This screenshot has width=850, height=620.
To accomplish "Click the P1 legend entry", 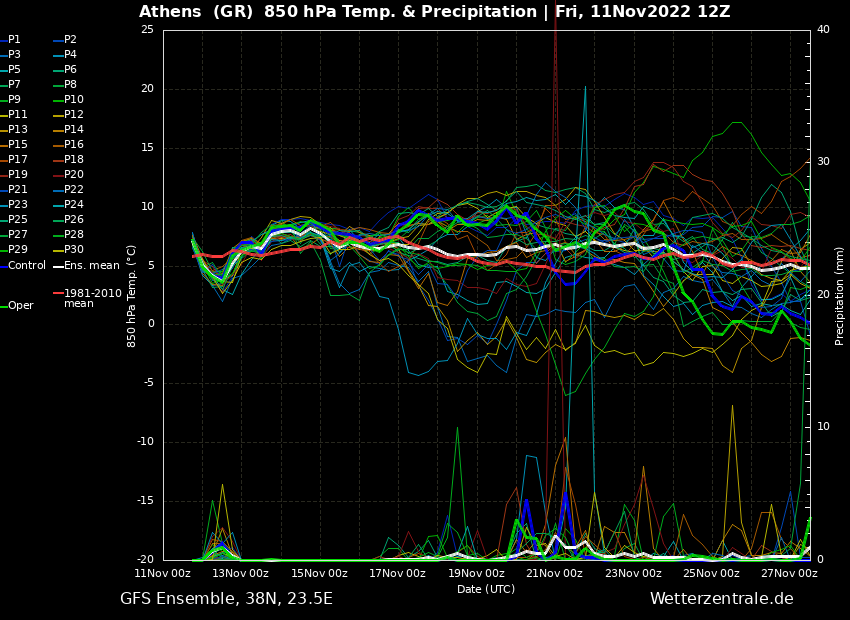I will tap(14, 40).
